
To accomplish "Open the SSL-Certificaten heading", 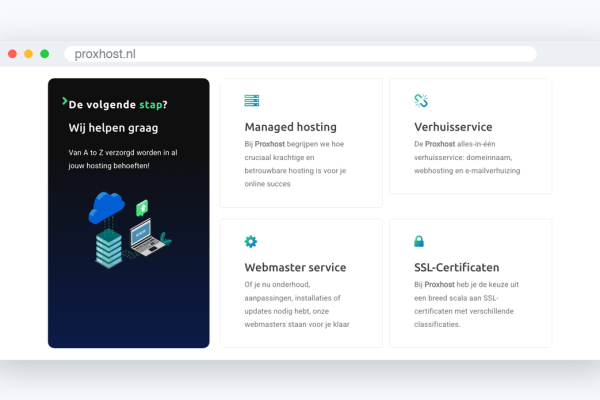I will pyautogui.click(x=457, y=268).
